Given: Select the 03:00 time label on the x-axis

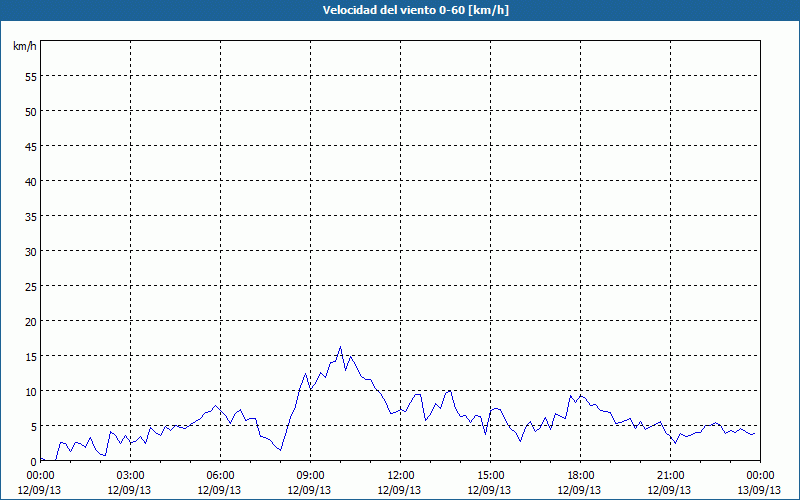Looking at the screenshot, I should coord(131,475).
